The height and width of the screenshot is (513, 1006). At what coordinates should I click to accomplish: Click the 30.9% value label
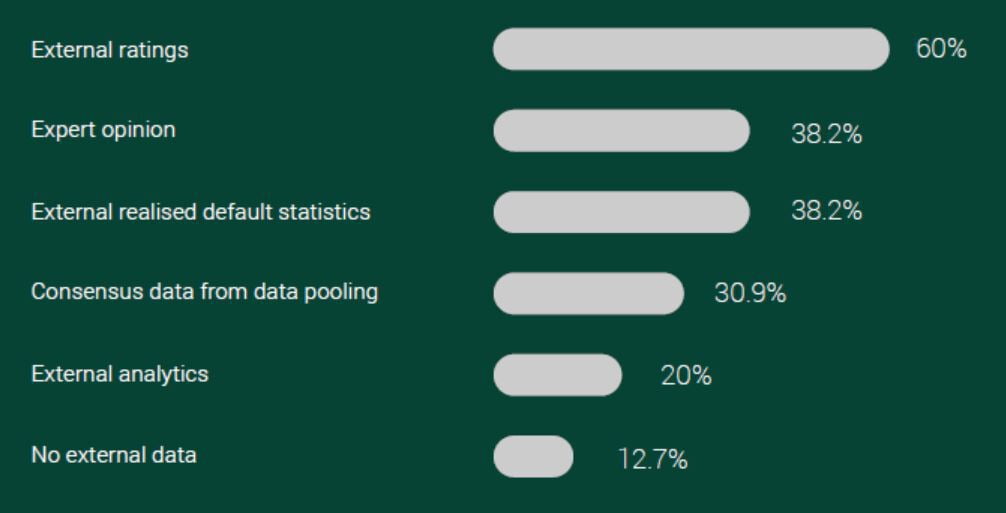tap(750, 294)
